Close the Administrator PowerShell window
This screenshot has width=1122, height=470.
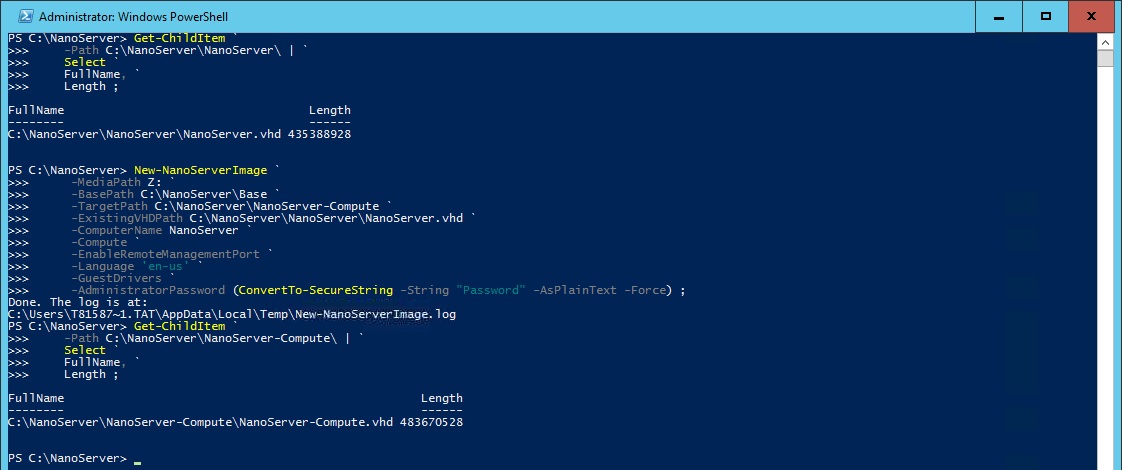point(1092,16)
